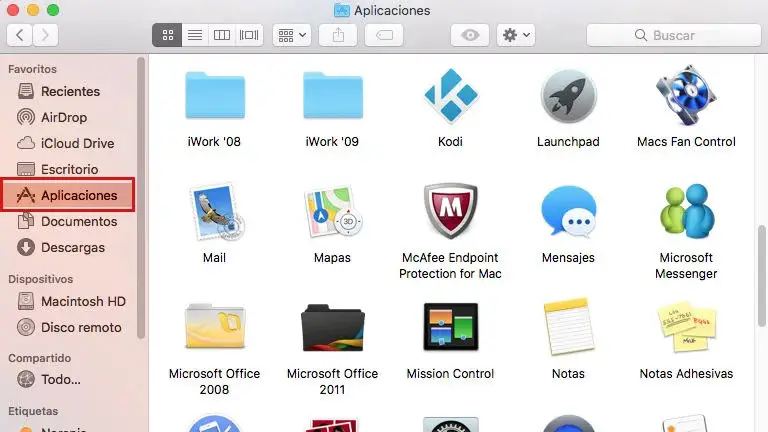Go back with the left arrow button
768x432 pixels.
[x=20, y=35]
